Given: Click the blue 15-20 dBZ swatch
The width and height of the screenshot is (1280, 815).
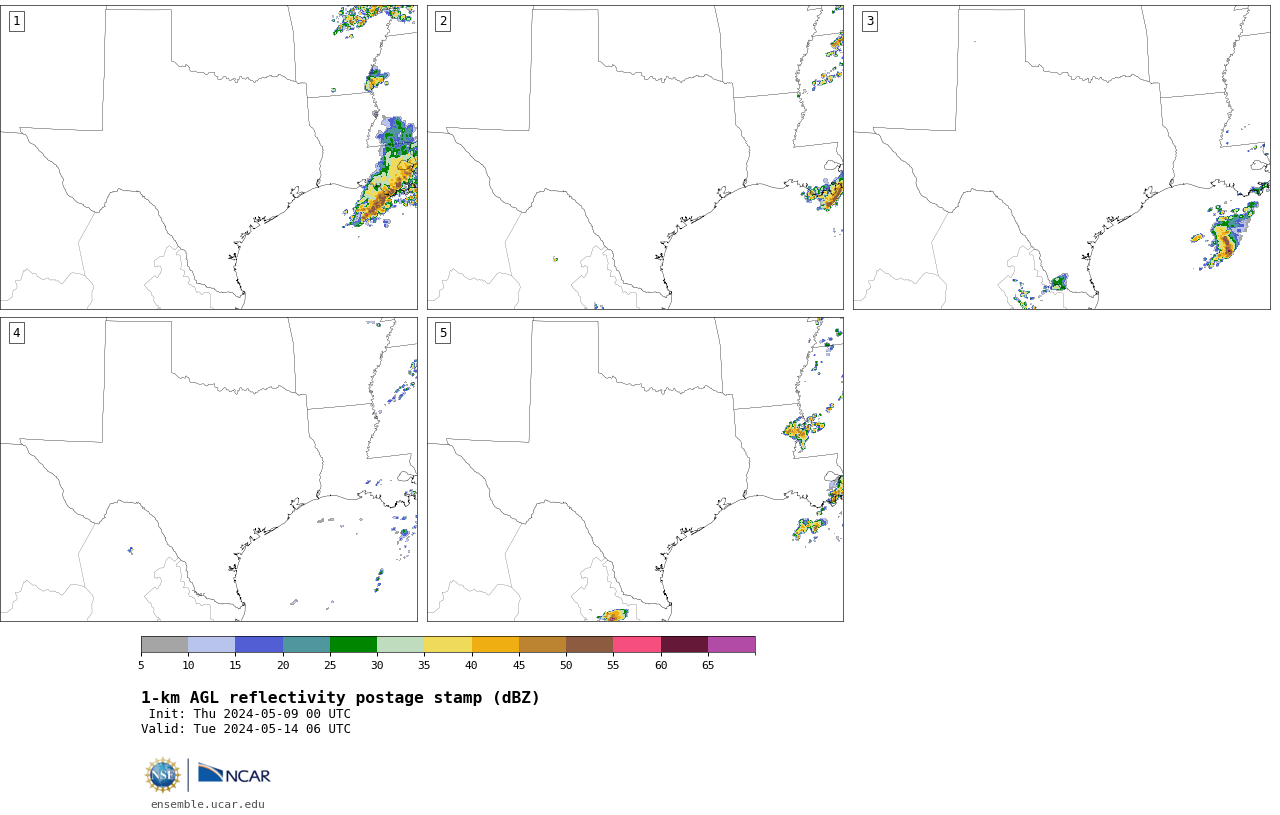Looking at the screenshot, I should click(259, 644).
